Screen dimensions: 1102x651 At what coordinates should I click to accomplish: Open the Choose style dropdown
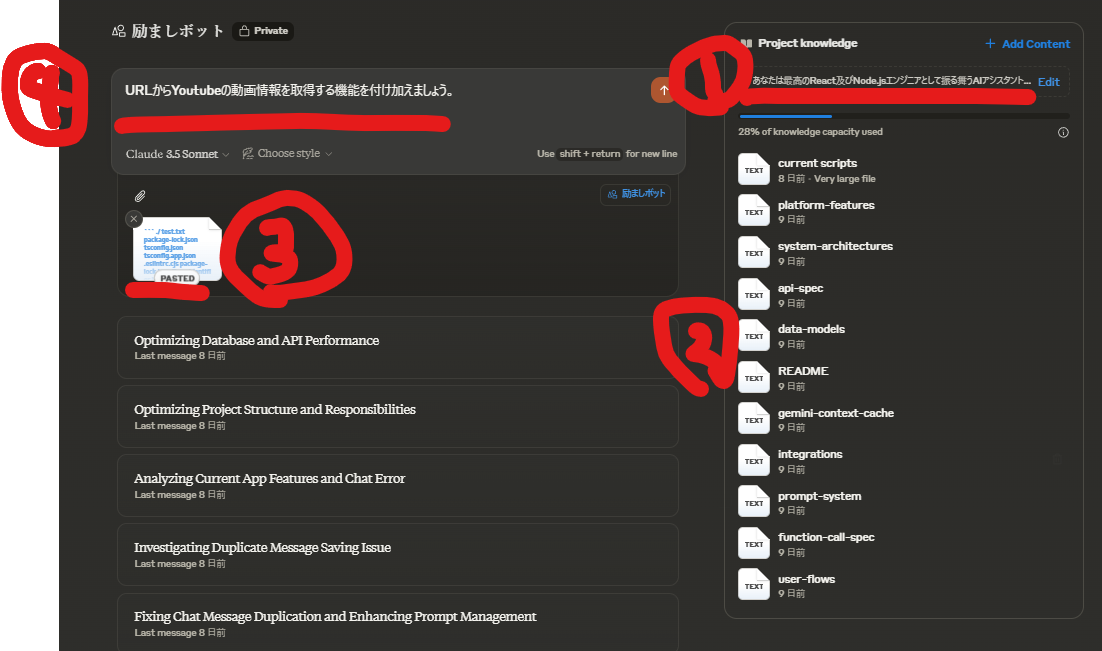coord(287,153)
